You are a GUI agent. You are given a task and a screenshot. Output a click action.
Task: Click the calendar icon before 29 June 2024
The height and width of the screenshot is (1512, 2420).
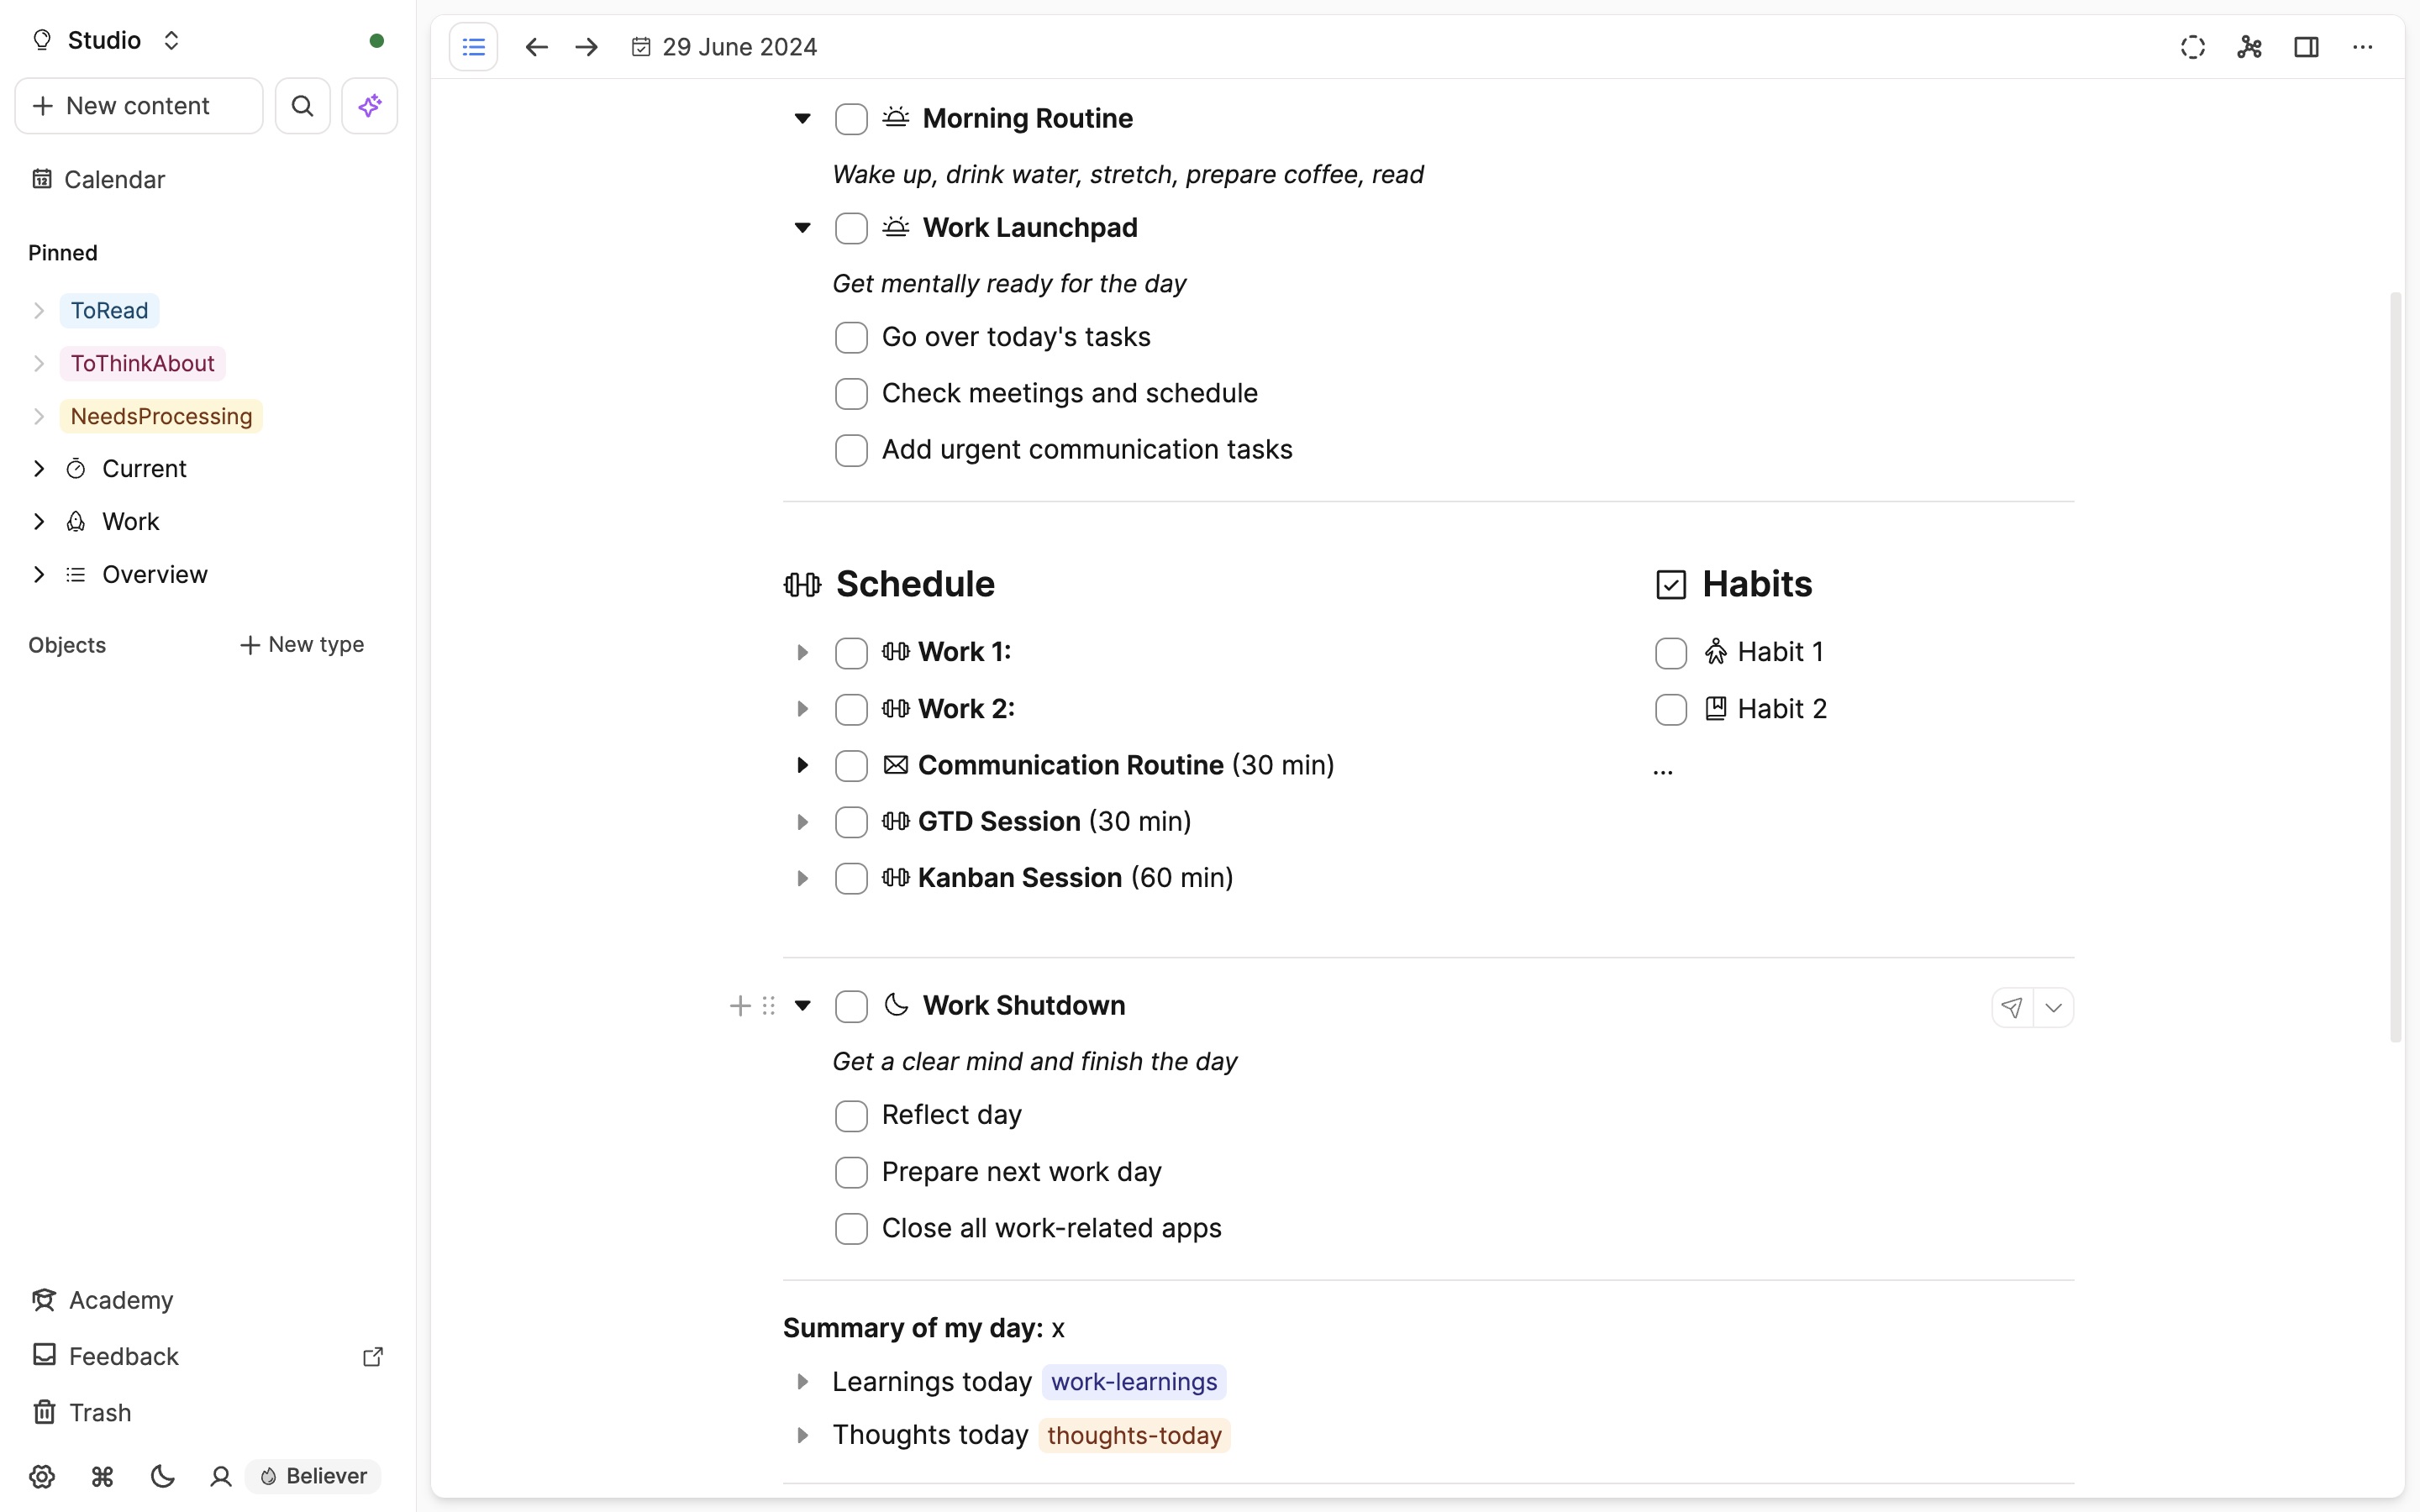click(641, 47)
